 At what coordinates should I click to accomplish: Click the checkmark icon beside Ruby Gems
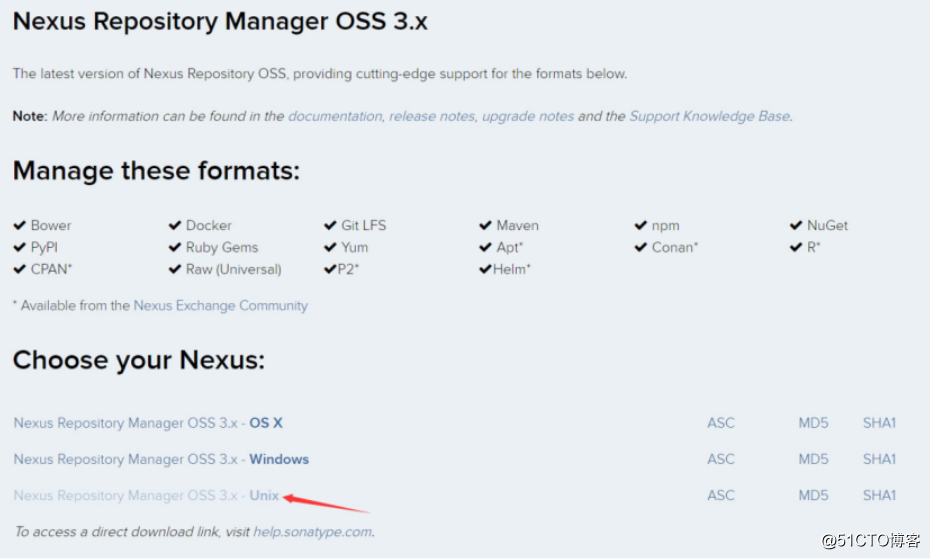[174, 247]
